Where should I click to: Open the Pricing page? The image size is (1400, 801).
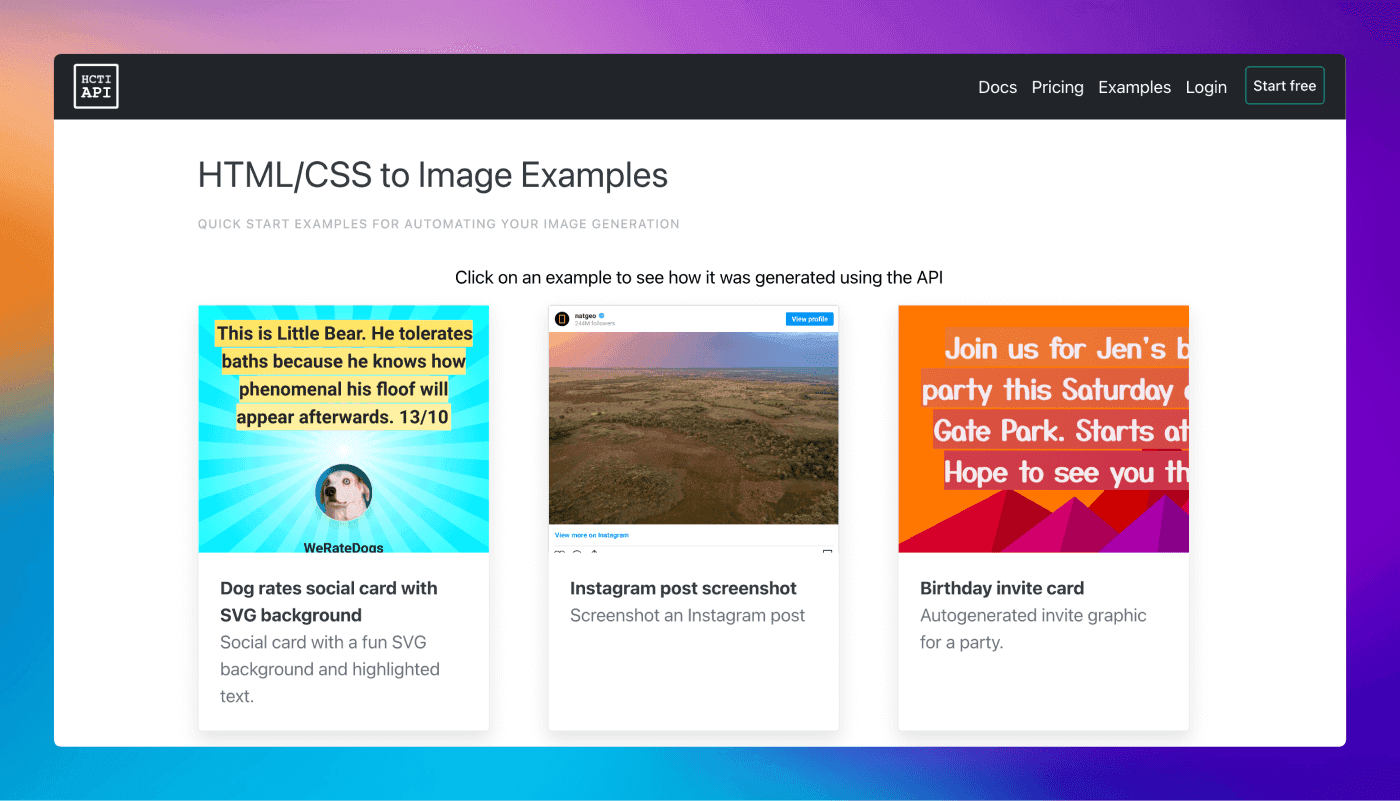1057,87
